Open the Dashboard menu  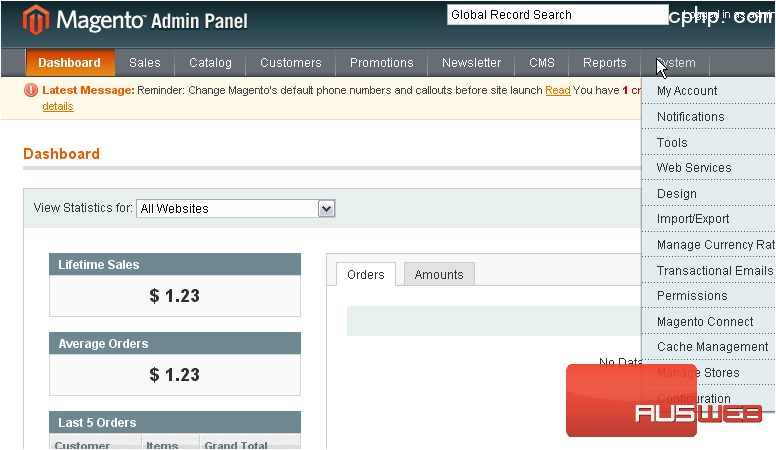pos(70,63)
